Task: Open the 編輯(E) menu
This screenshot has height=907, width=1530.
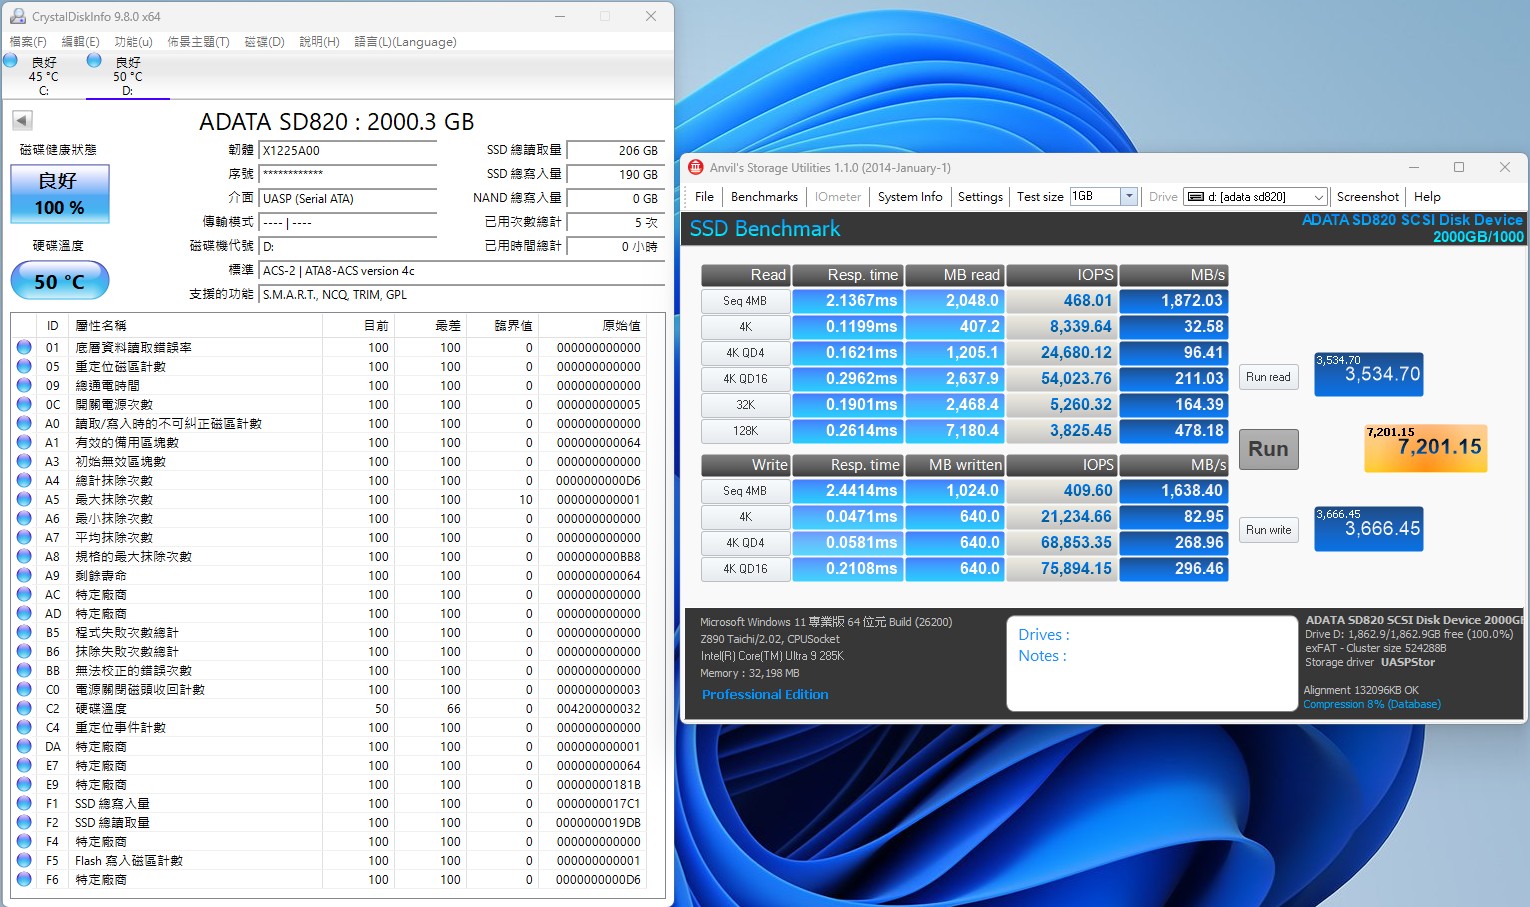Action: coord(80,42)
